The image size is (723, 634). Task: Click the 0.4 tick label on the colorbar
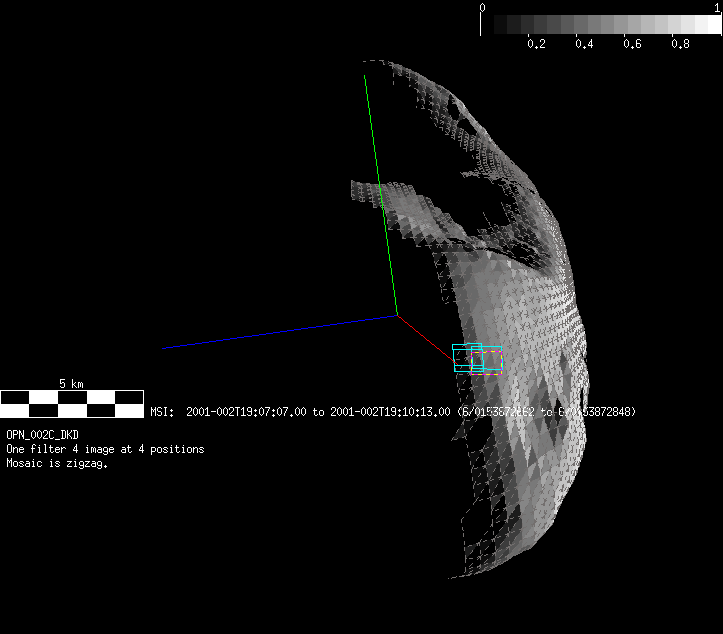pos(584,45)
